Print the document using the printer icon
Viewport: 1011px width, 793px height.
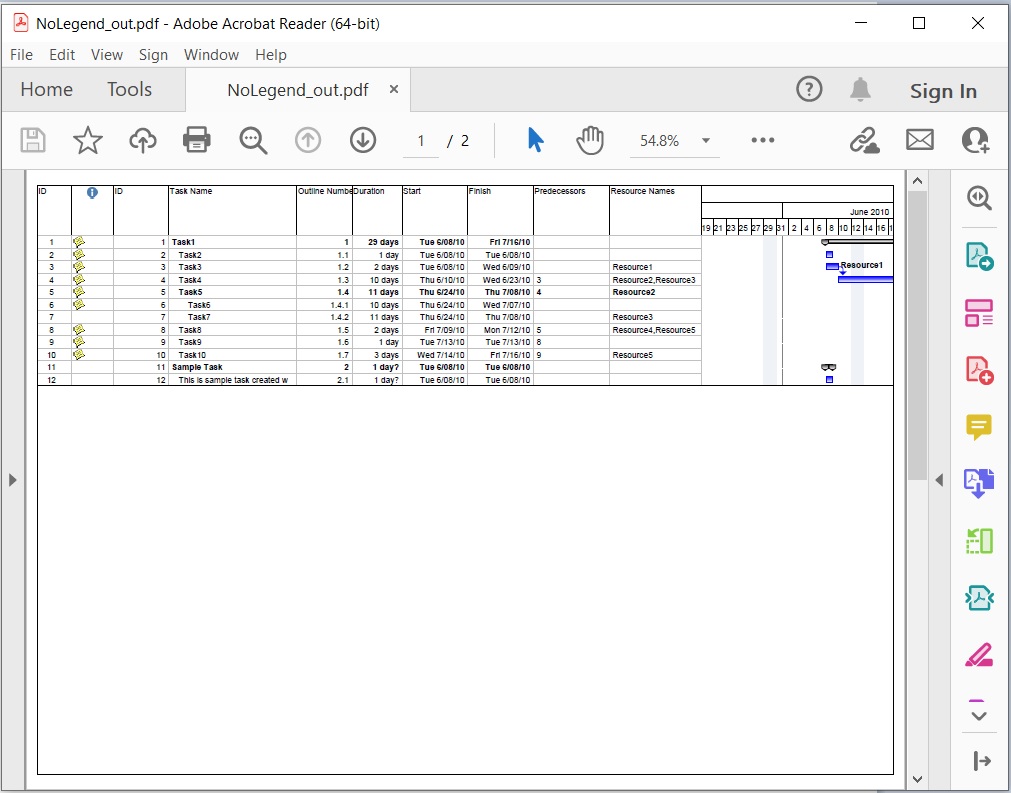[196, 140]
